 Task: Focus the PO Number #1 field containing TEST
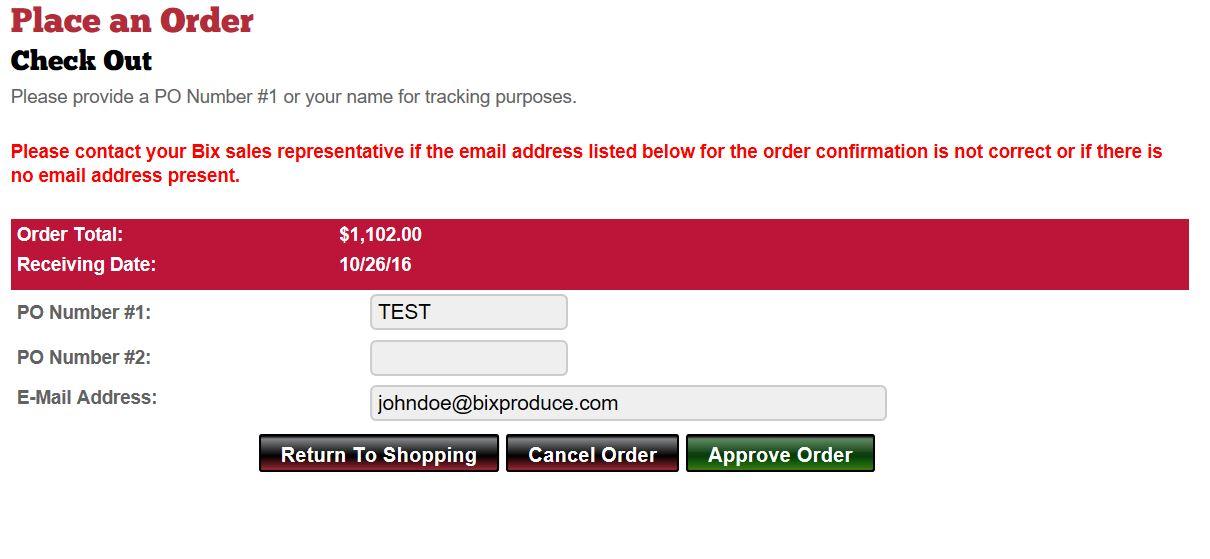click(x=469, y=312)
